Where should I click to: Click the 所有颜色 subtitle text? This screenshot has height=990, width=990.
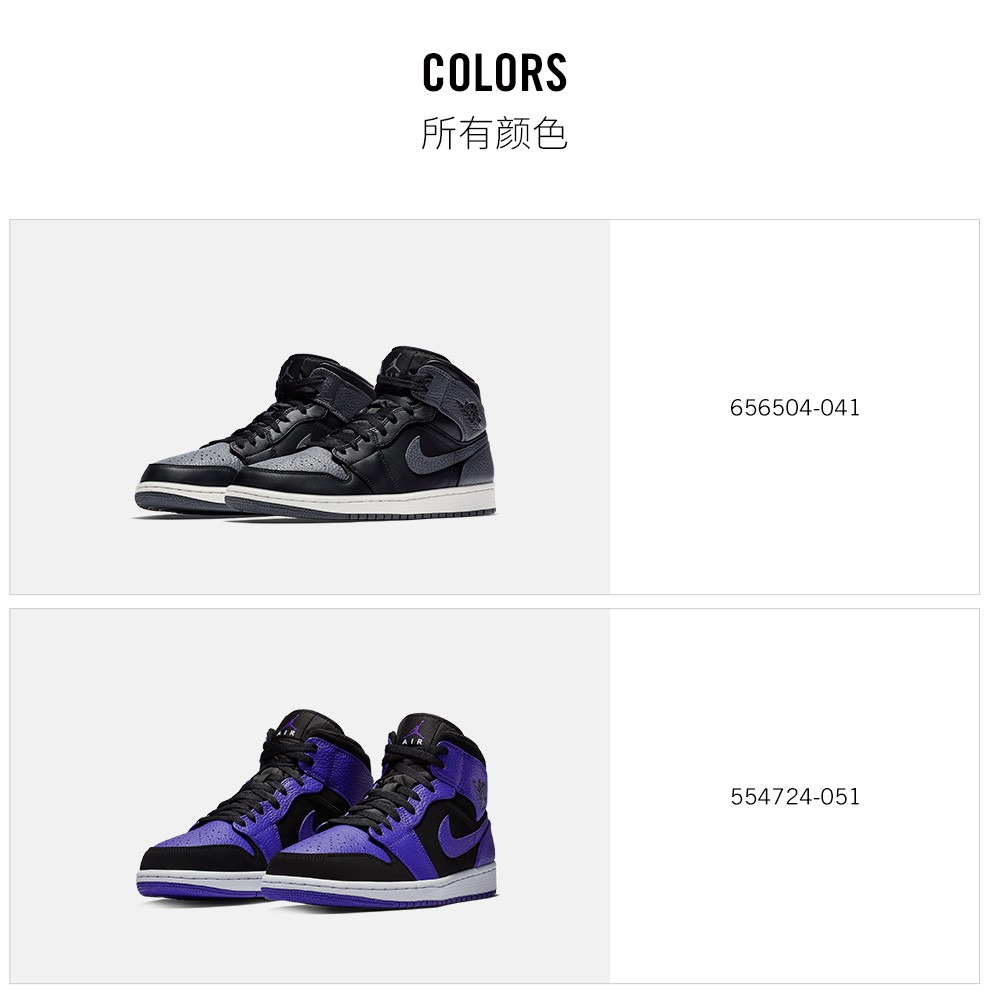click(x=495, y=134)
